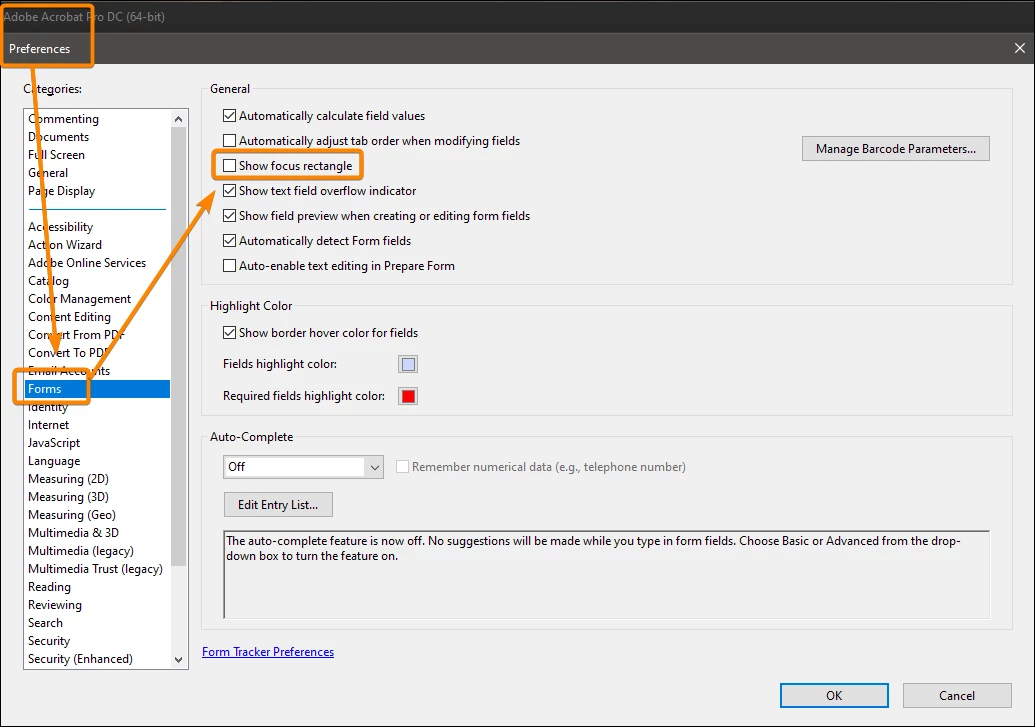Click the categories list scrollbar thumb

click(x=178, y=347)
